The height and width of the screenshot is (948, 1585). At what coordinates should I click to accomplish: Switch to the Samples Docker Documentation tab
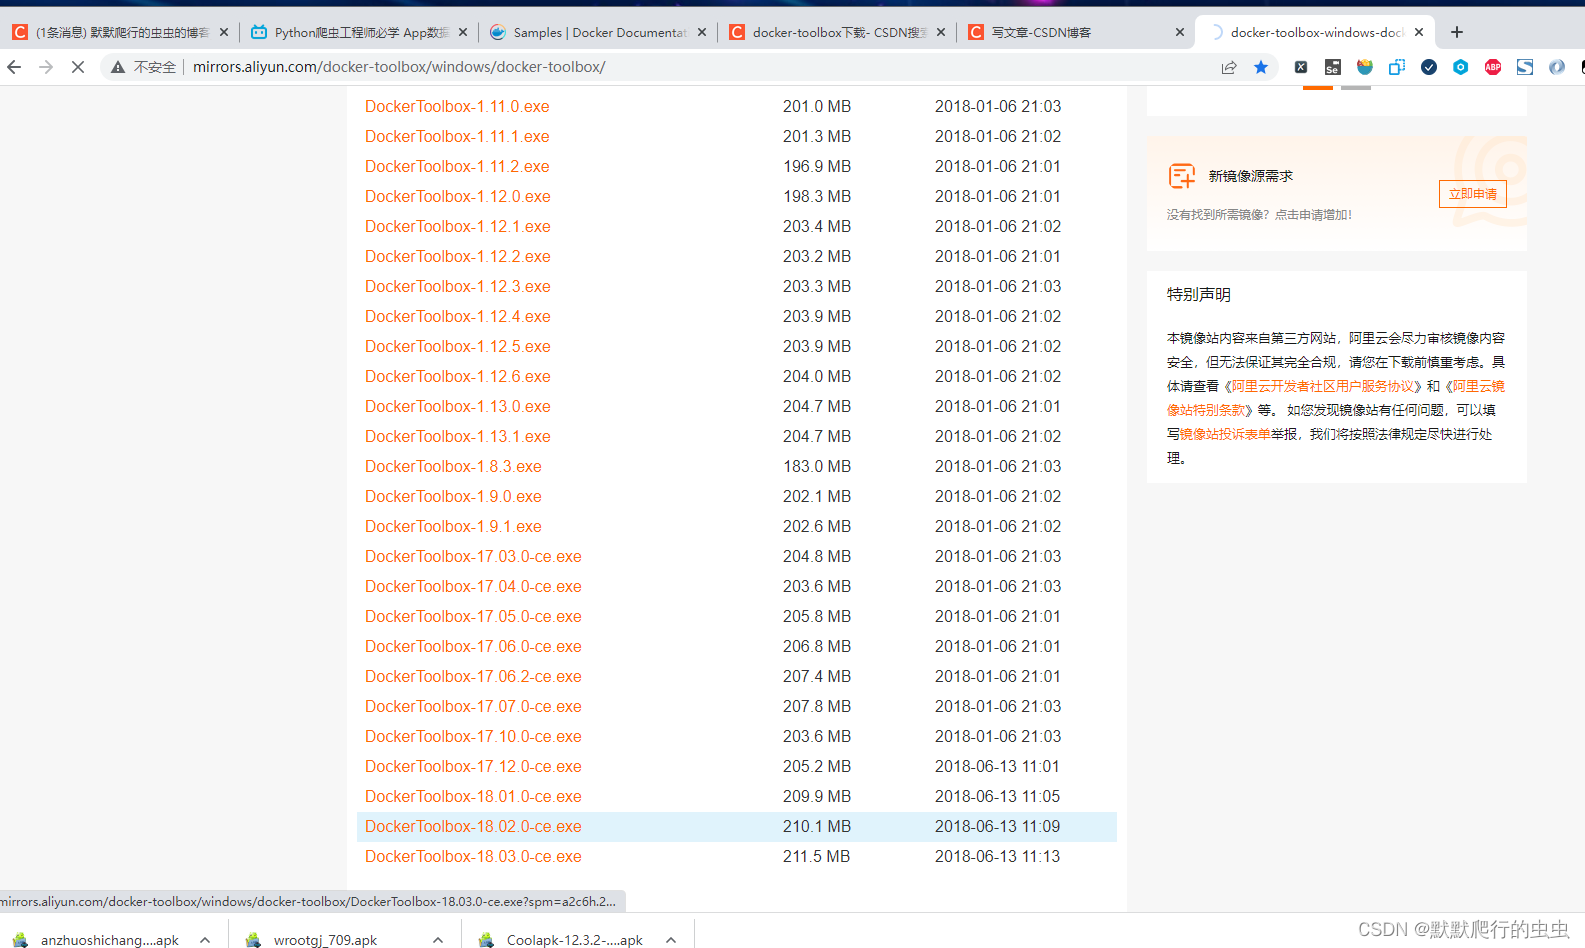(597, 32)
